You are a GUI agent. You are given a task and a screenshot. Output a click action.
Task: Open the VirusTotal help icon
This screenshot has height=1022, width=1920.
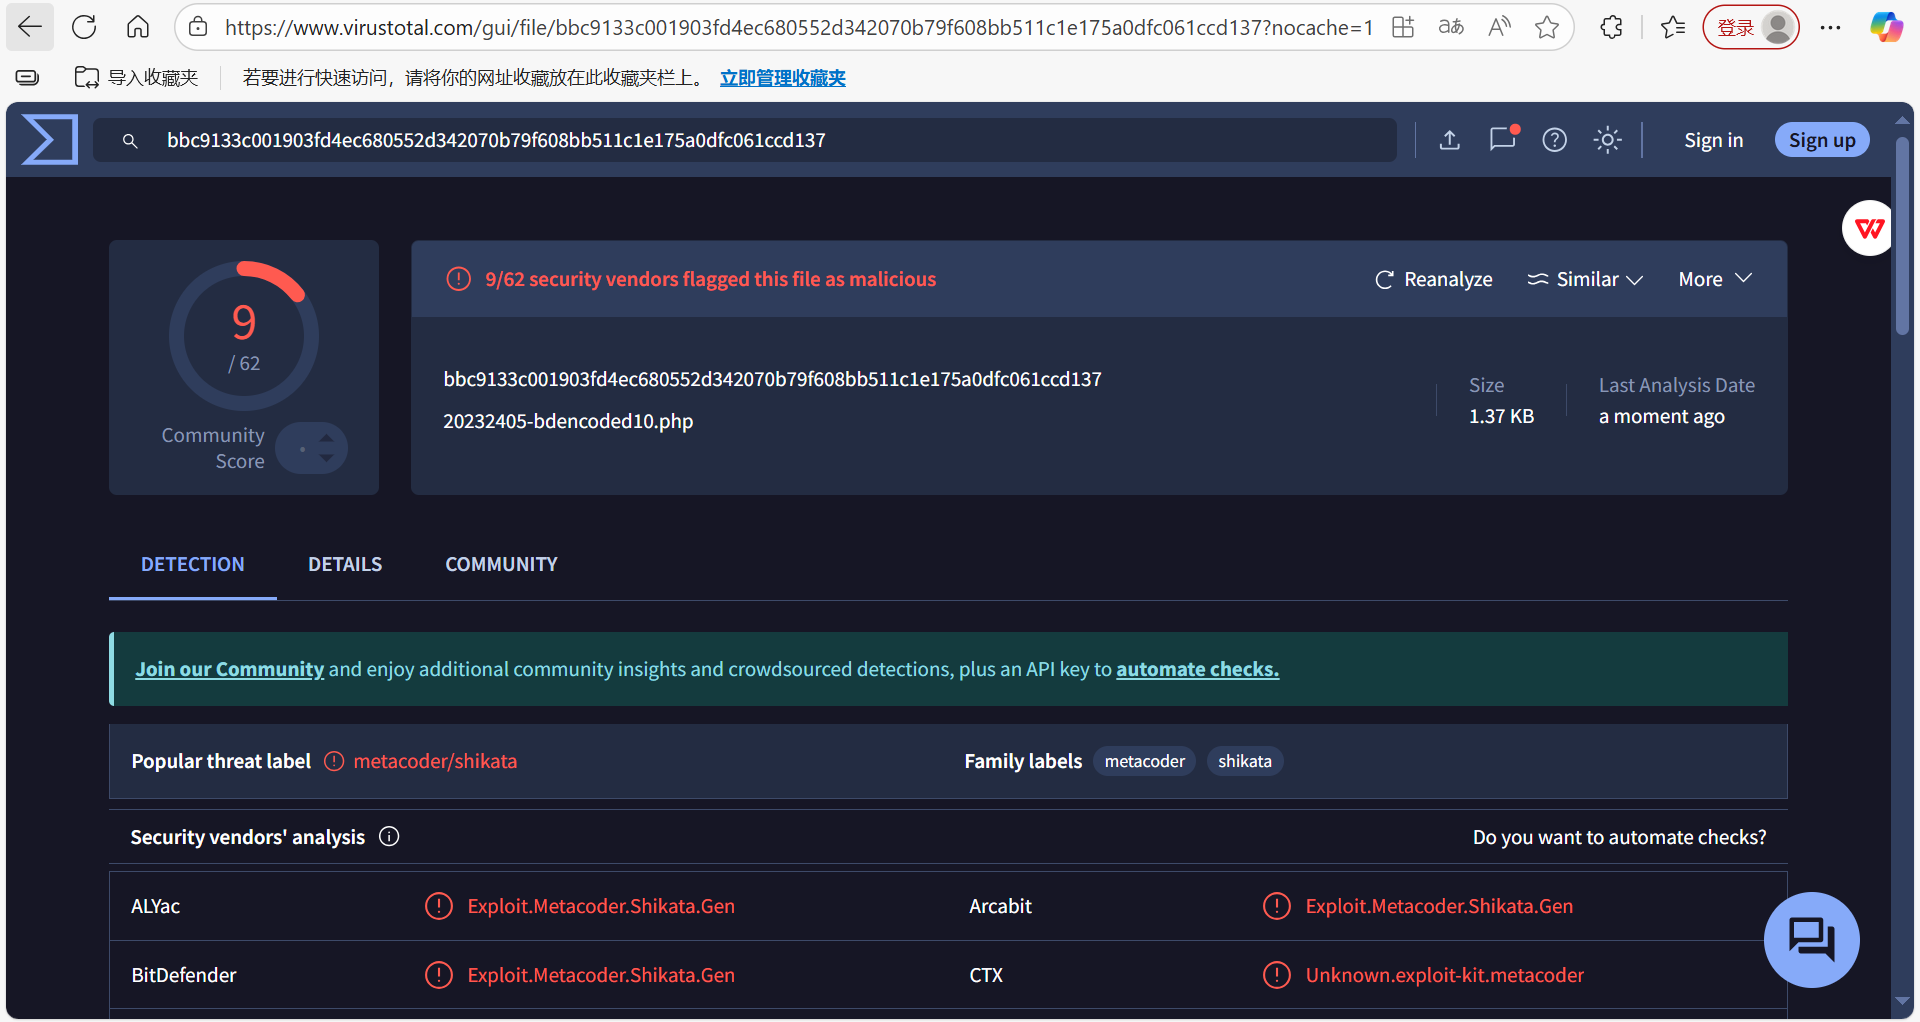[x=1554, y=140]
